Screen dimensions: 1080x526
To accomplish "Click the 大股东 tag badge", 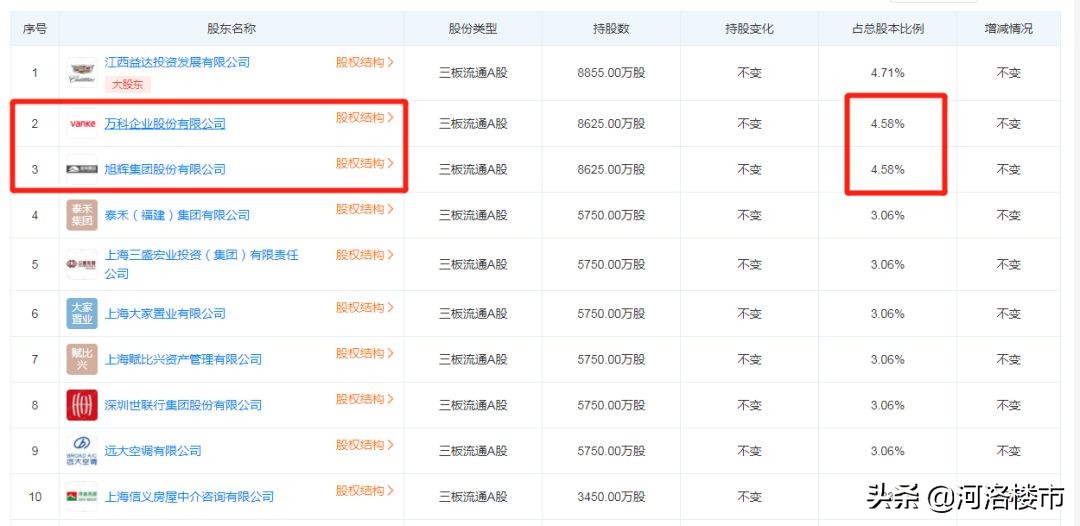I will 127,84.
